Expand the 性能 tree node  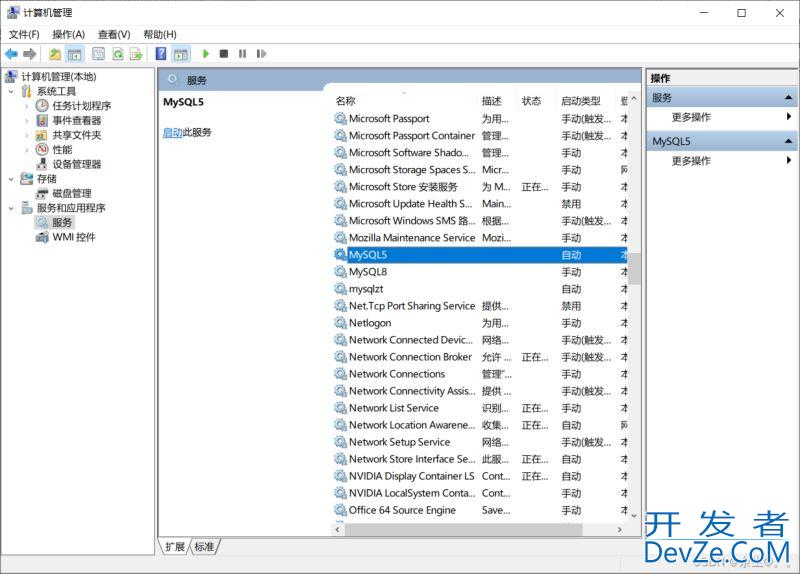click(x=27, y=150)
